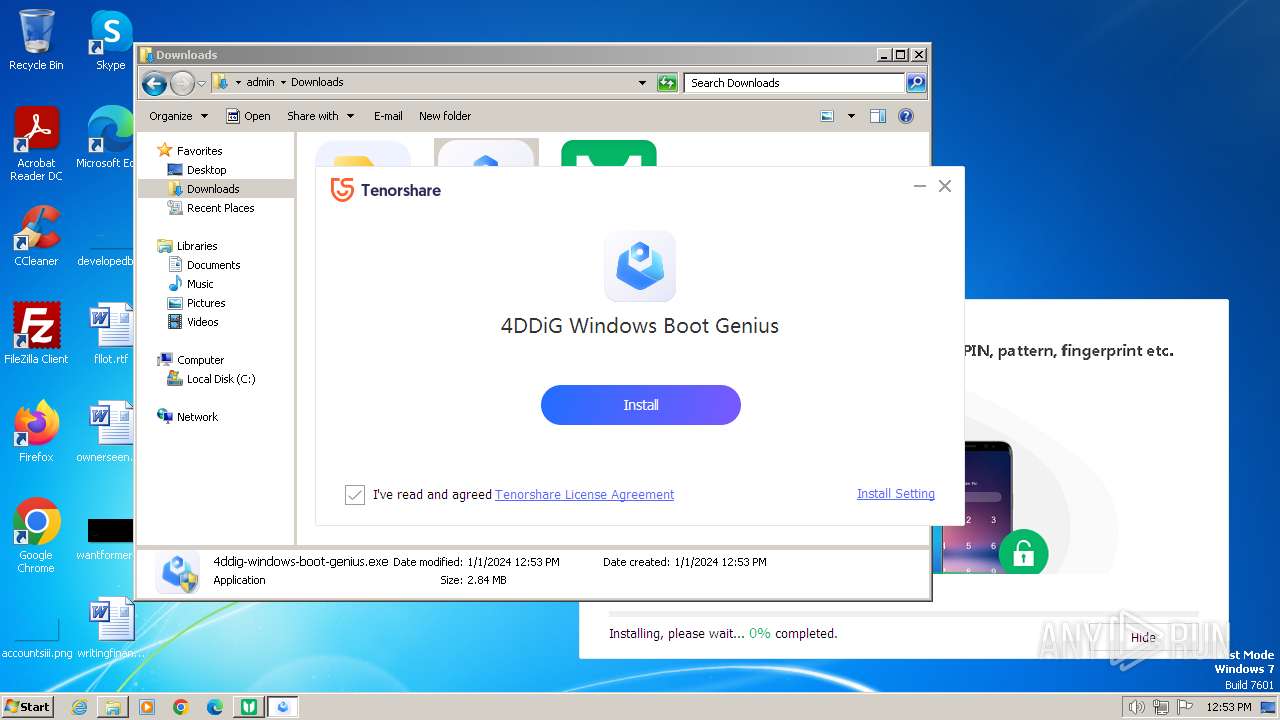Click the Tenorshare logo icon
Screen dimensions: 1280x720
click(x=342, y=190)
